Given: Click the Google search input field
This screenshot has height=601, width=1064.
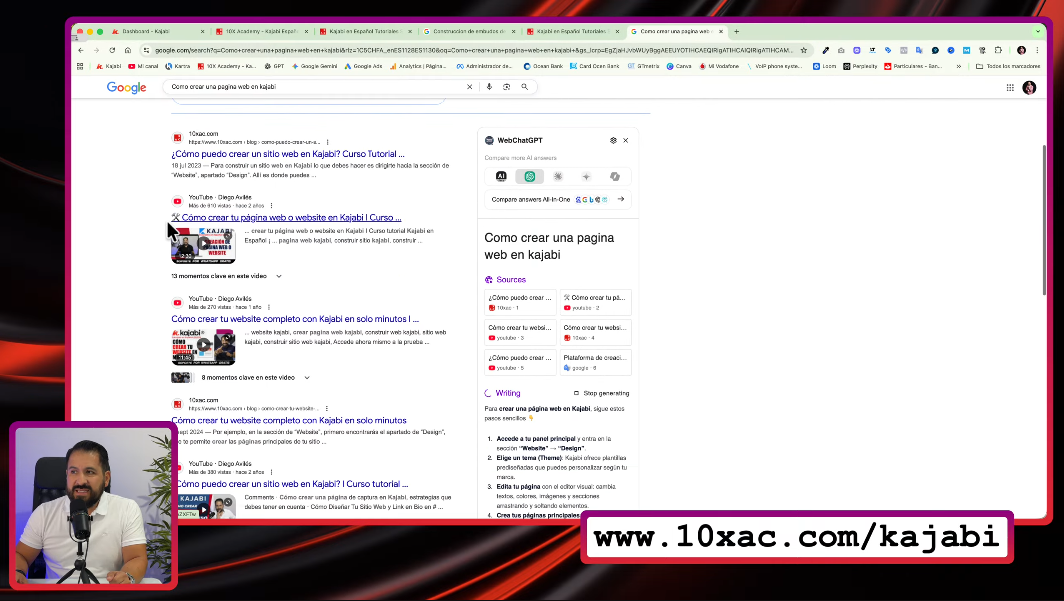Looking at the screenshot, I should [316, 87].
